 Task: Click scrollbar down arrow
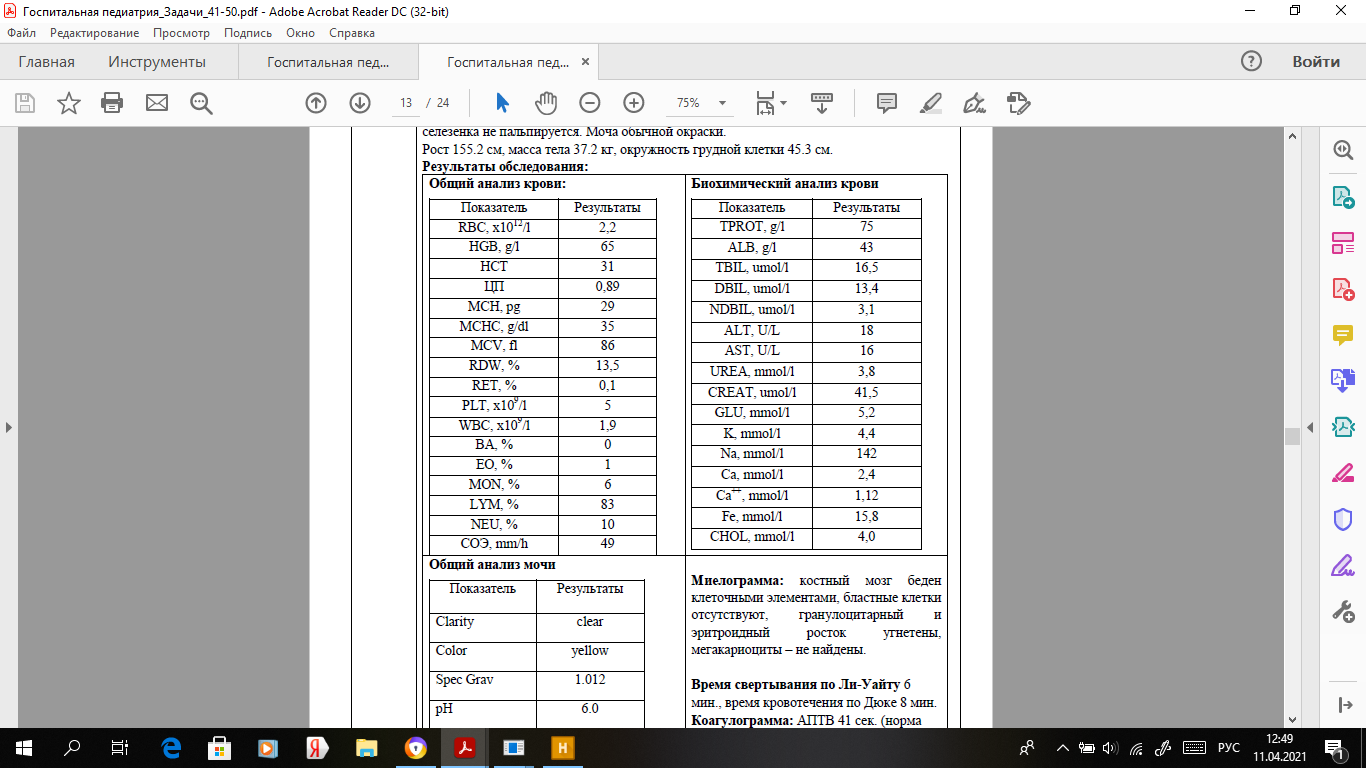pyautogui.click(x=1292, y=720)
